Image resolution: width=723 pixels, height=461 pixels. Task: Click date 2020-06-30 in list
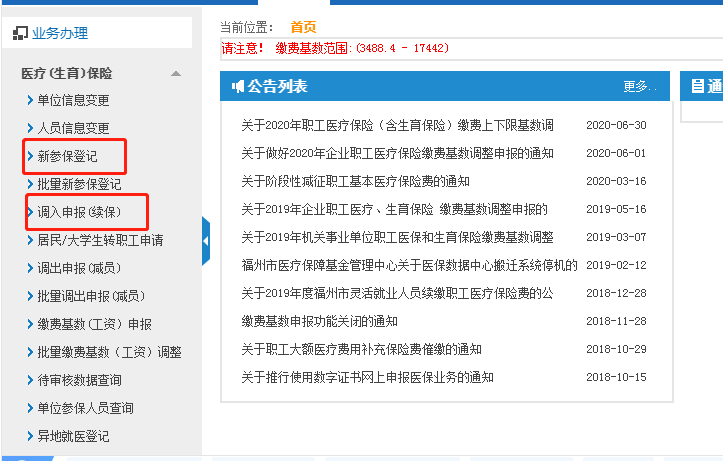[x=616, y=125]
